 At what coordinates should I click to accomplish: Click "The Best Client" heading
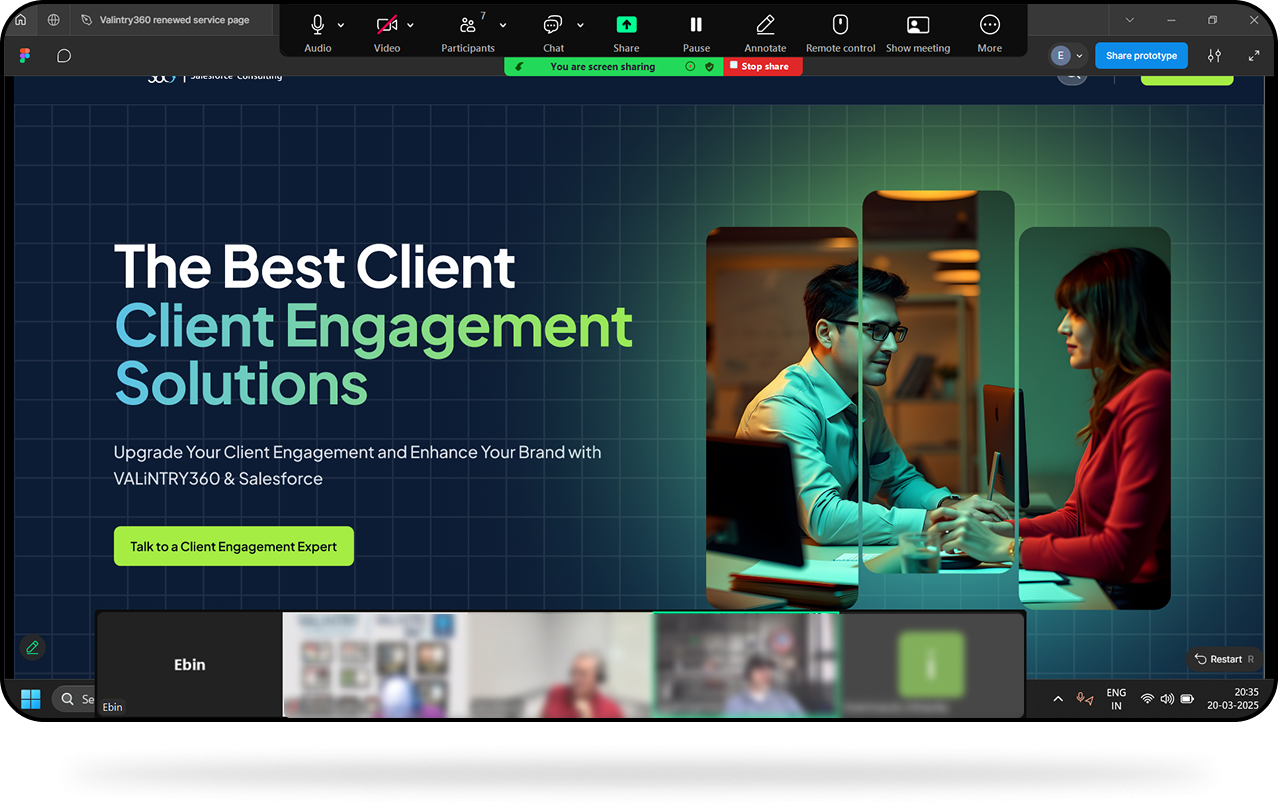[315, 266]
